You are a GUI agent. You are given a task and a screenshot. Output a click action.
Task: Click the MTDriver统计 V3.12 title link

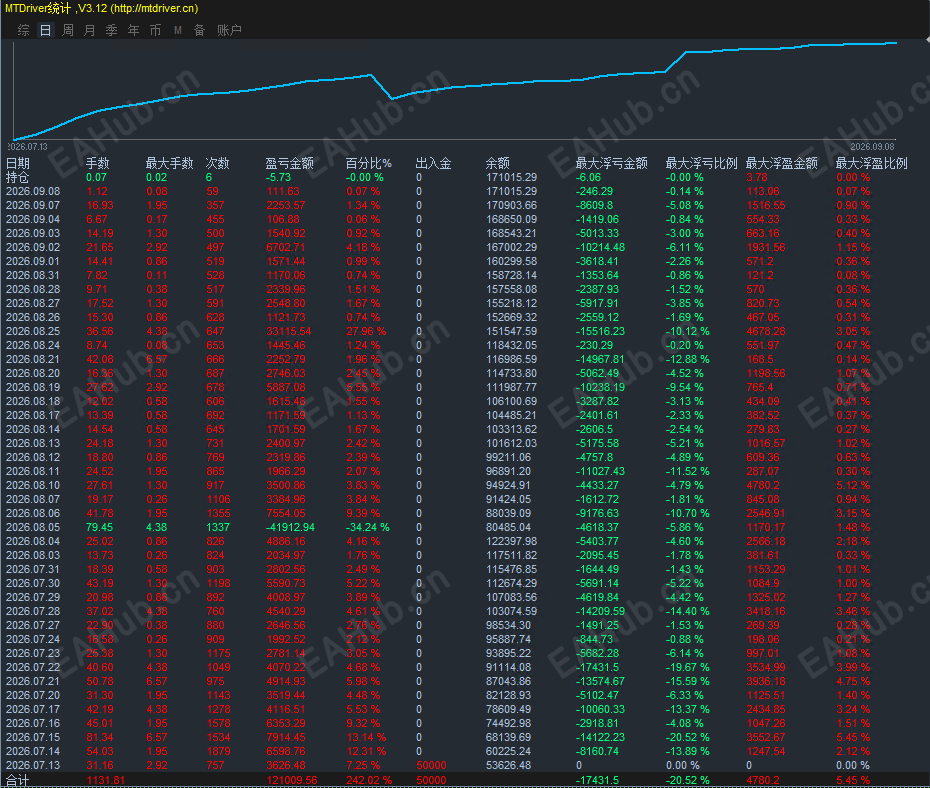pyautogui.click(x=101, y=8)
